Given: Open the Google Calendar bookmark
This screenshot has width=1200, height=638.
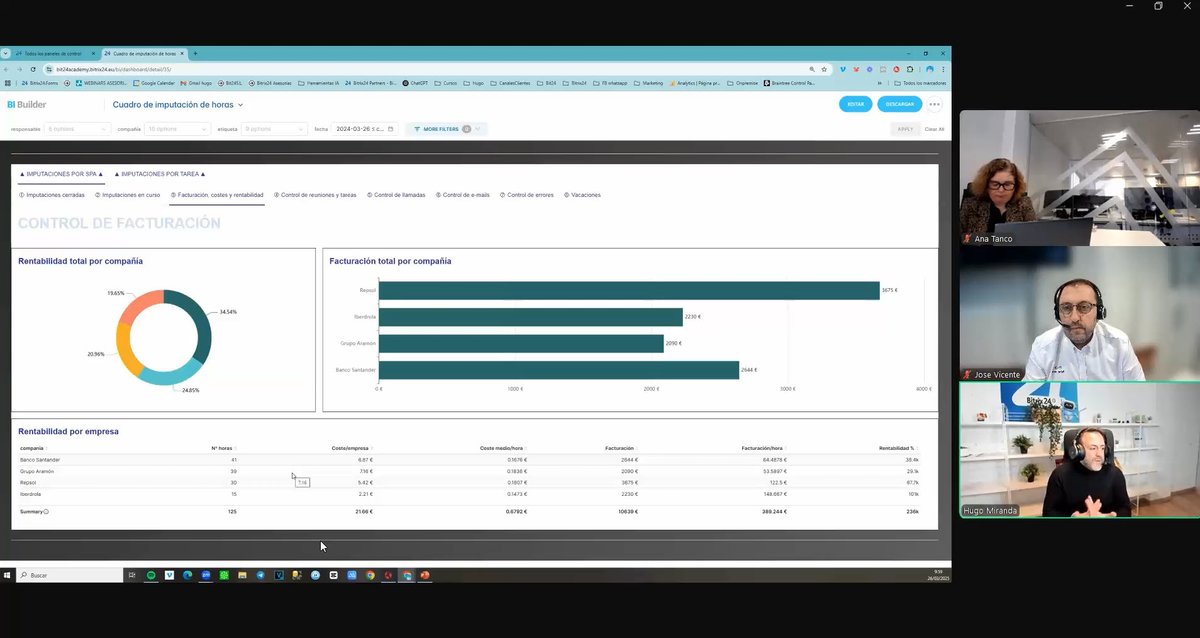Looking at the screenshot, I should point(154,83).
